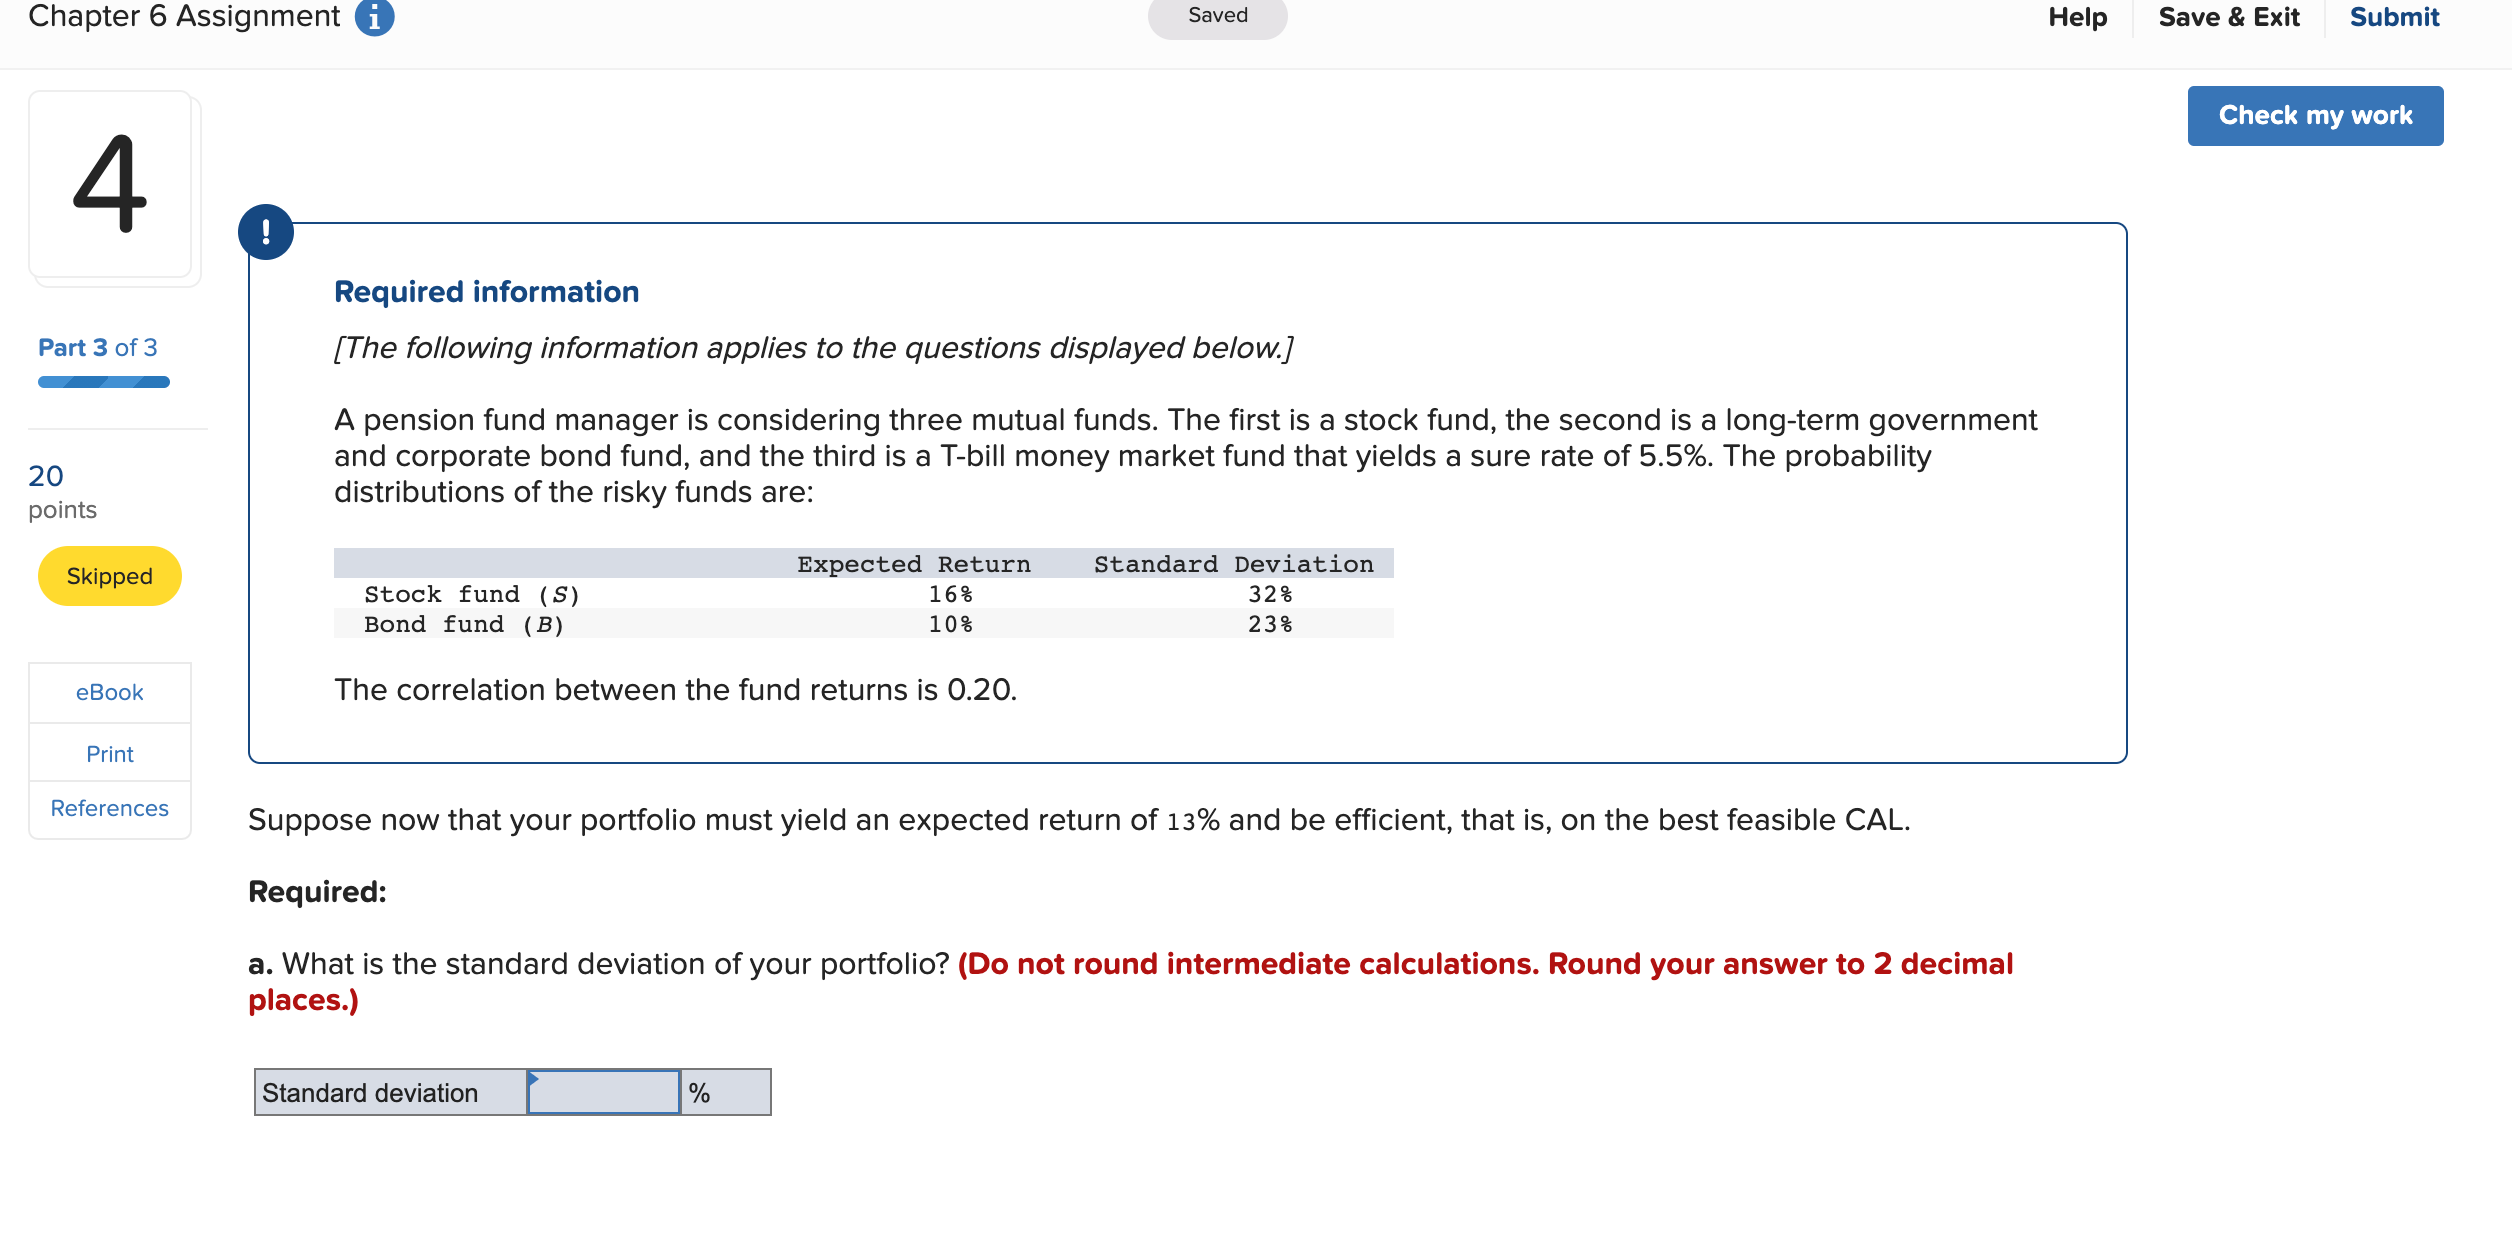The width and height of the screenshot is (2512, 1260).
Task: Open the References link
Action: (x=109, y=808)
